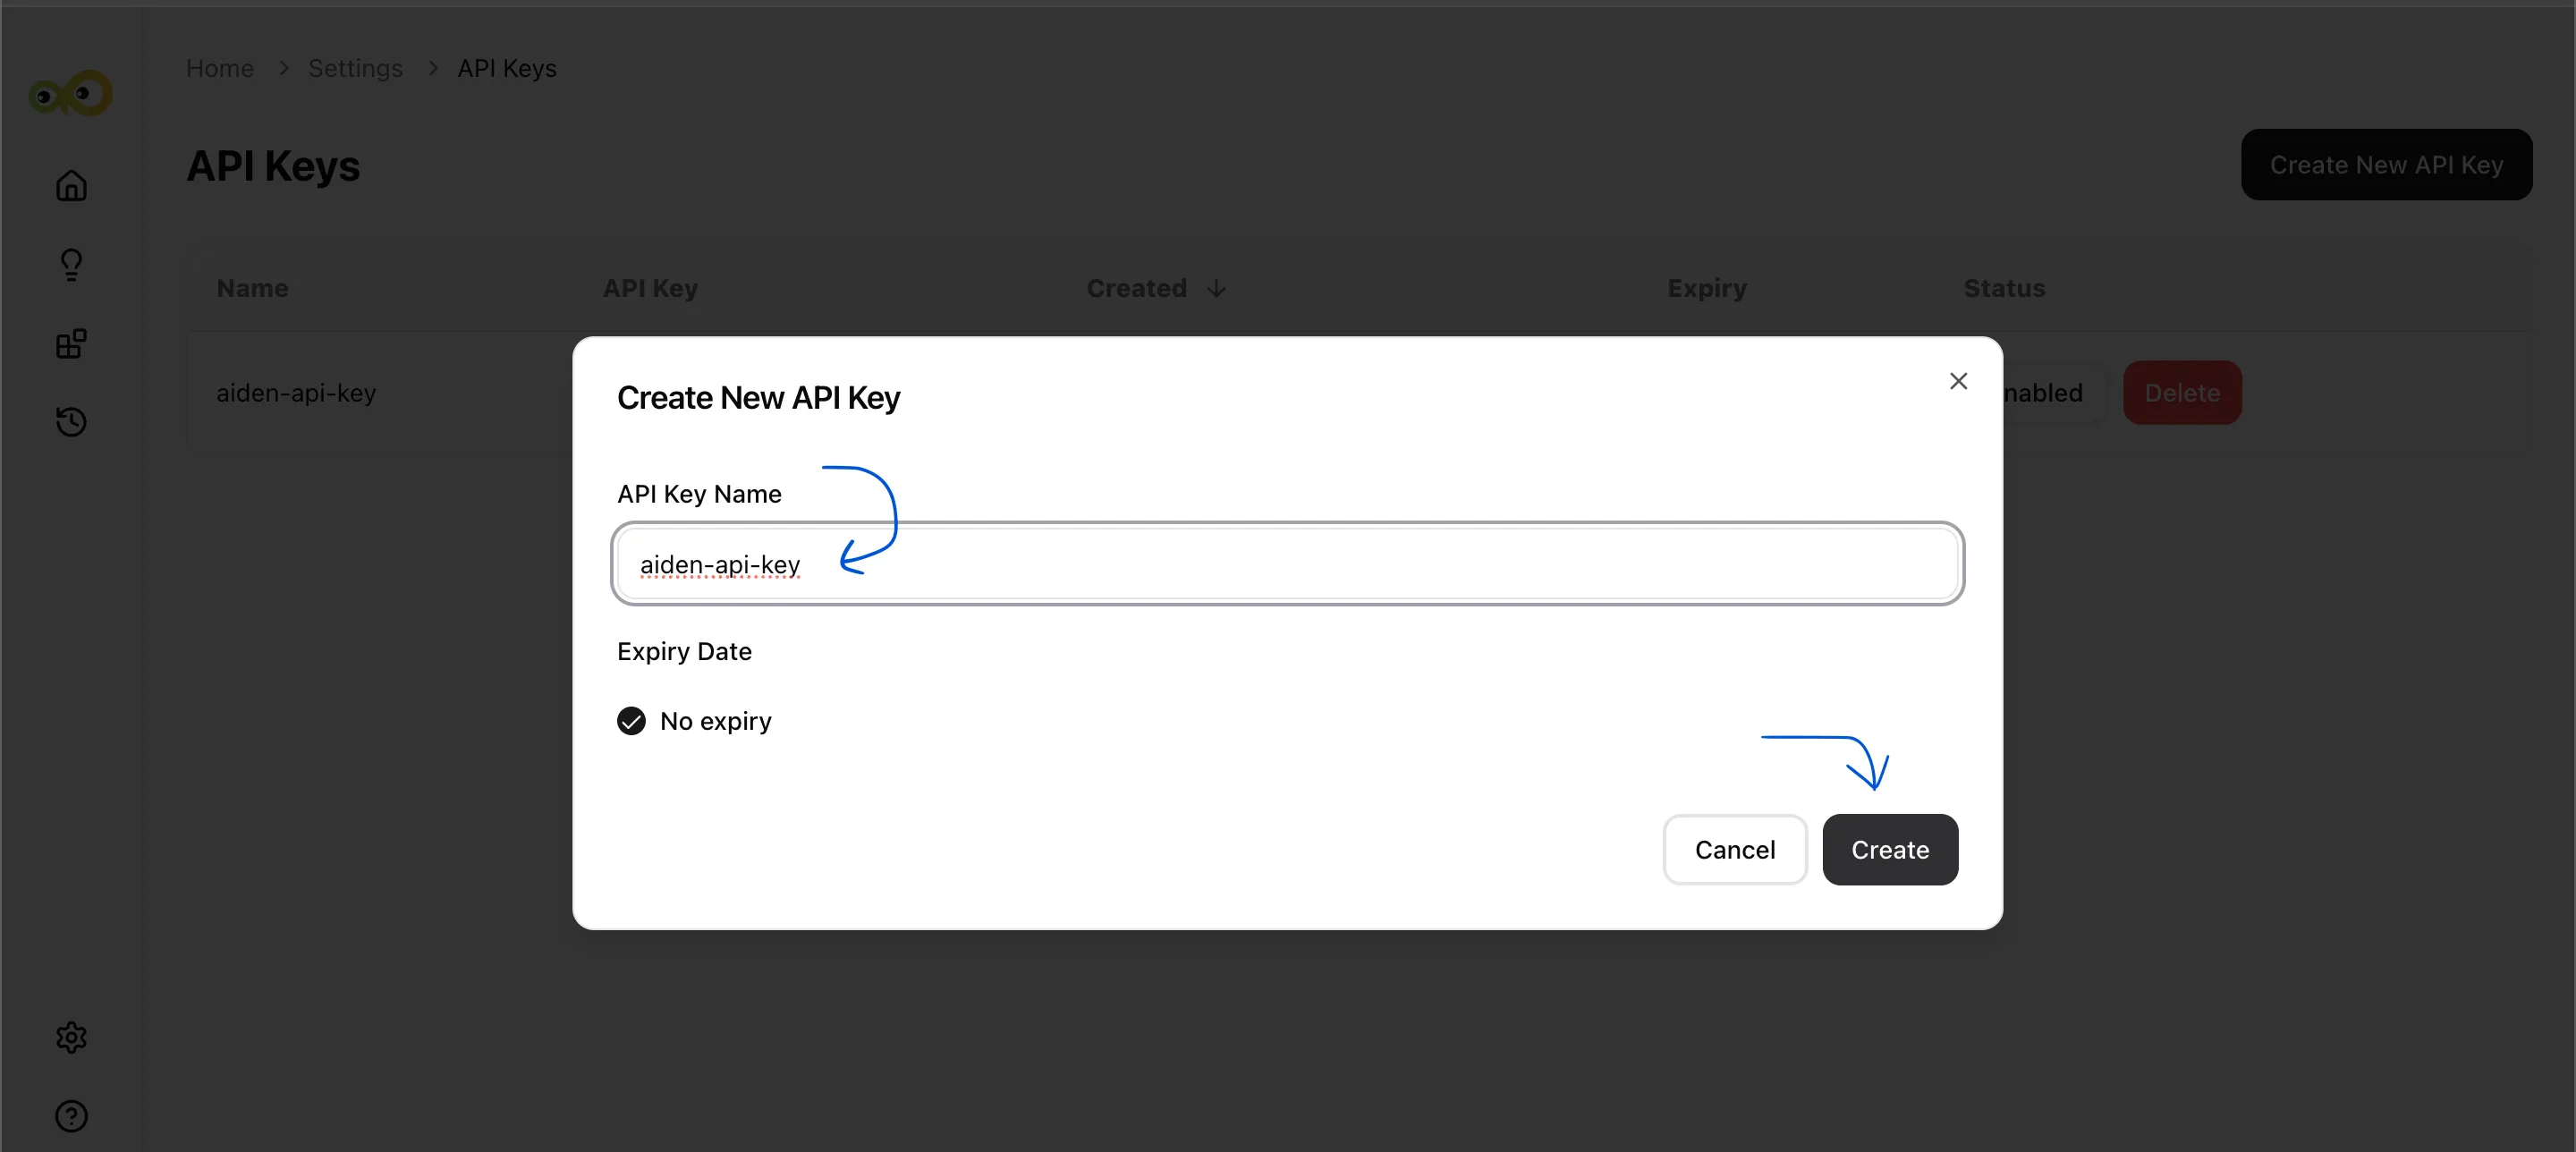Open the lightbulb ideas icon in sidebar
2576x1152 pixels.
71,265
